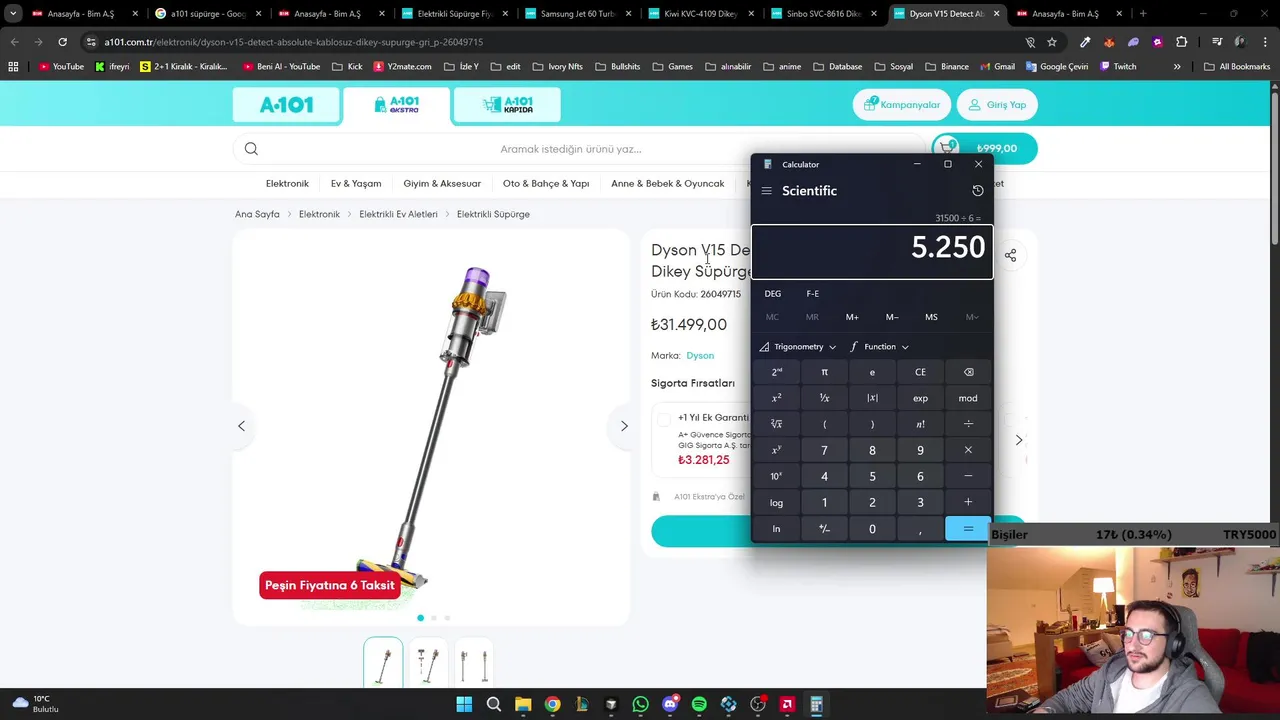This screenshot has height=720, width=1280.
Task: Click the Kampanyalar button
Action: coord(902,105)
